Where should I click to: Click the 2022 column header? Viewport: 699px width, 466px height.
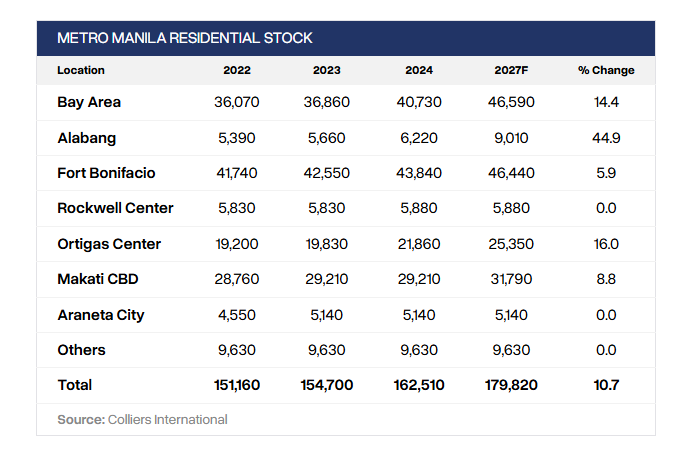coord(237,70)
